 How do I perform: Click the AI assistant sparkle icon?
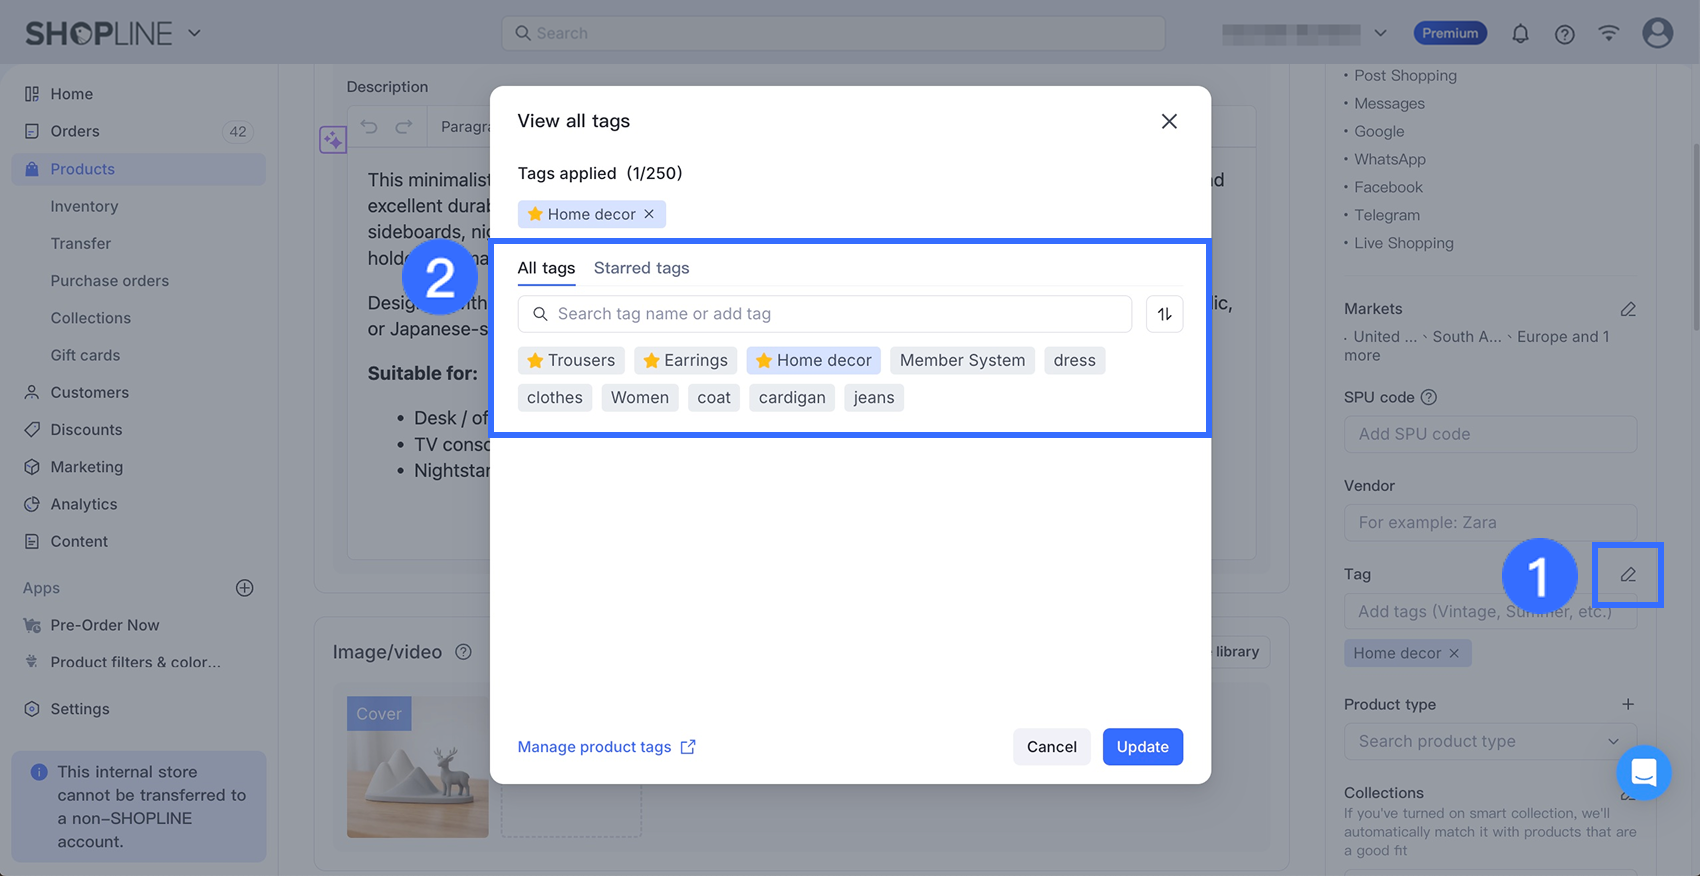coord(333,139)
